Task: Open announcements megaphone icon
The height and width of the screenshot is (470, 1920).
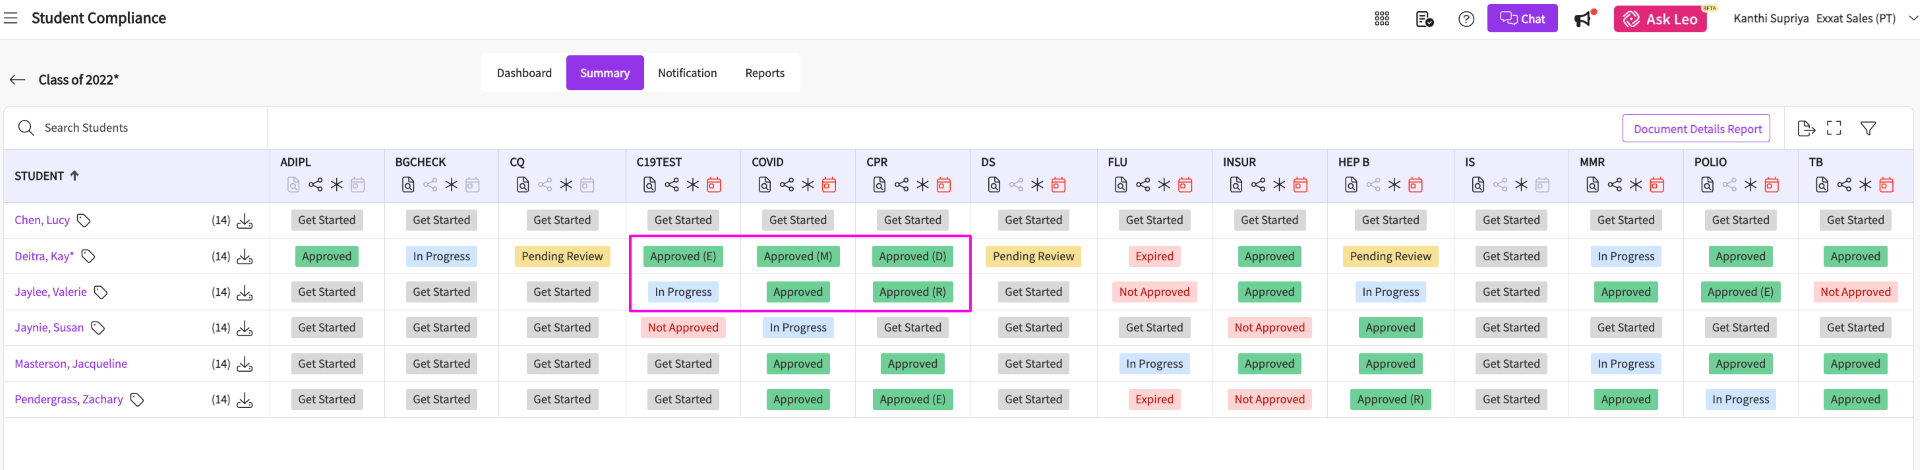Action: click(1583, 19)
